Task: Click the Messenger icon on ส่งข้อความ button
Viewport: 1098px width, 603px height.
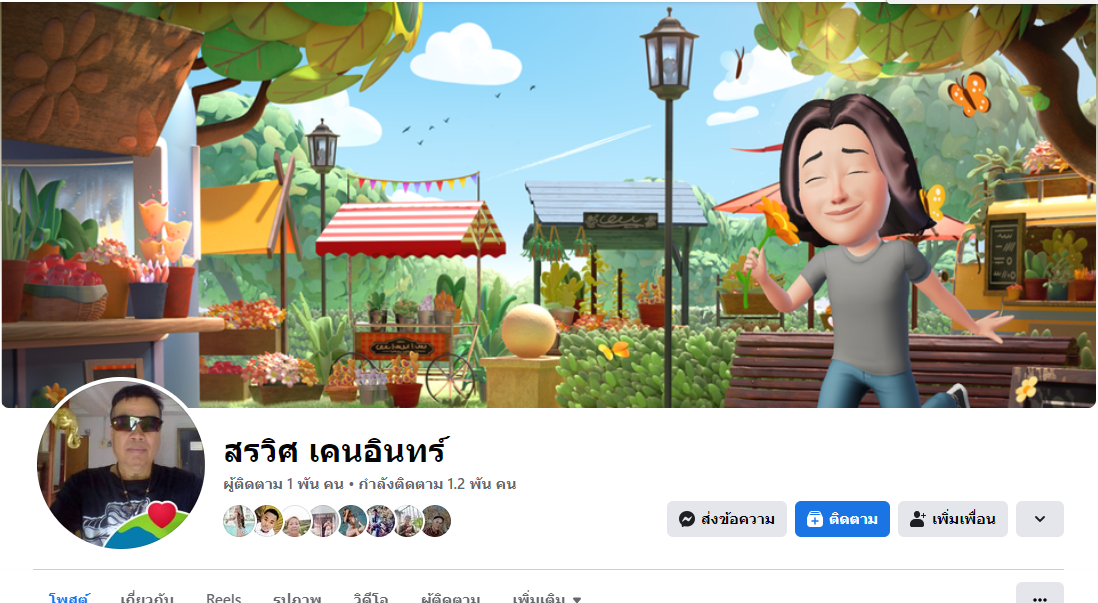Action: click(x=687, y=519)
